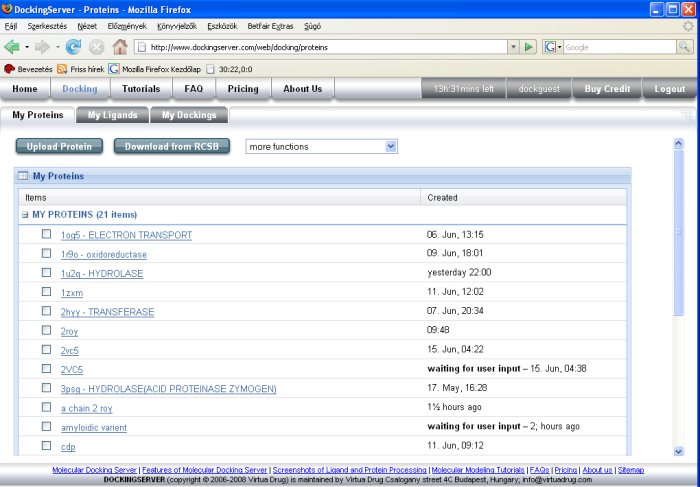Click the My Proteins panel grid icon
The image size is (700, 487).
tap(23, 176)
